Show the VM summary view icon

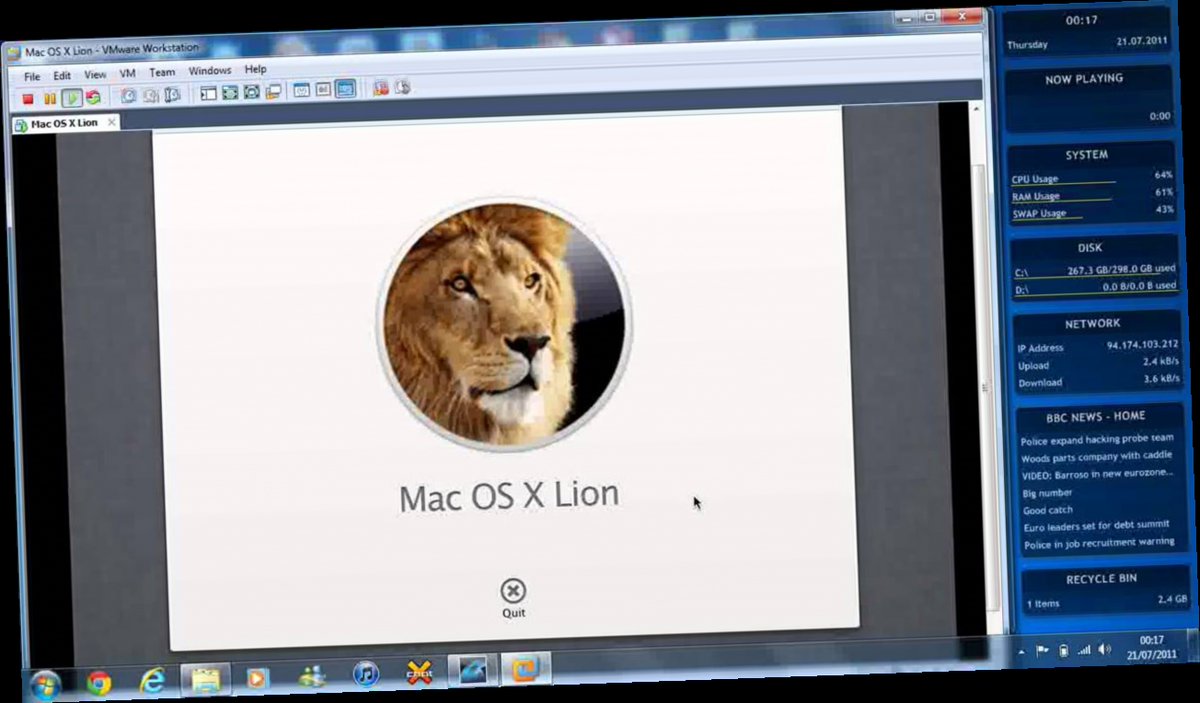coord(301,91)
